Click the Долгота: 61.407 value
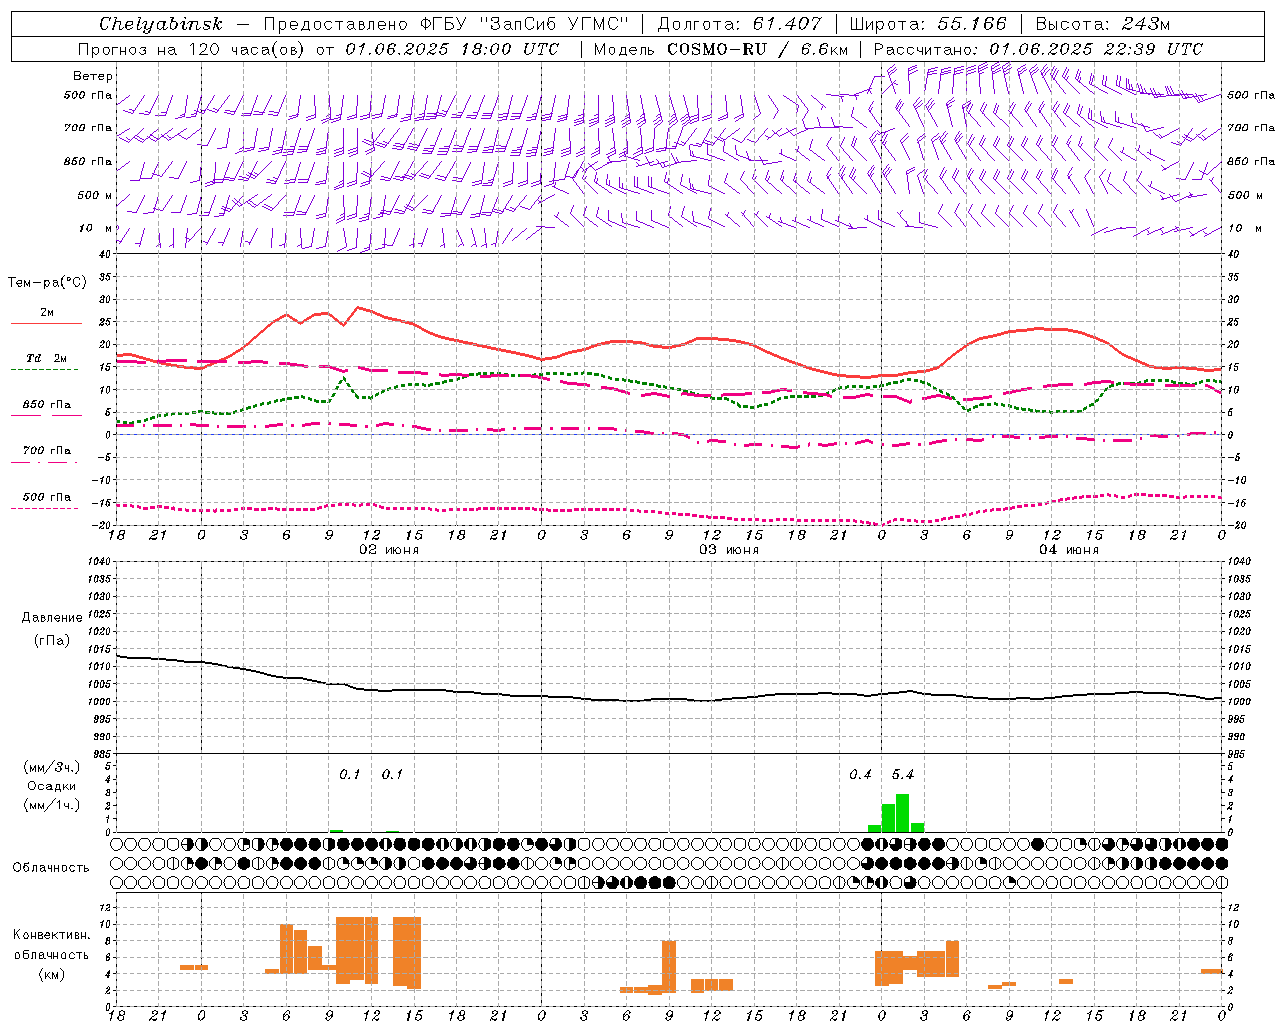This screenshot has height=1024, width=1280. coord(739,24)
